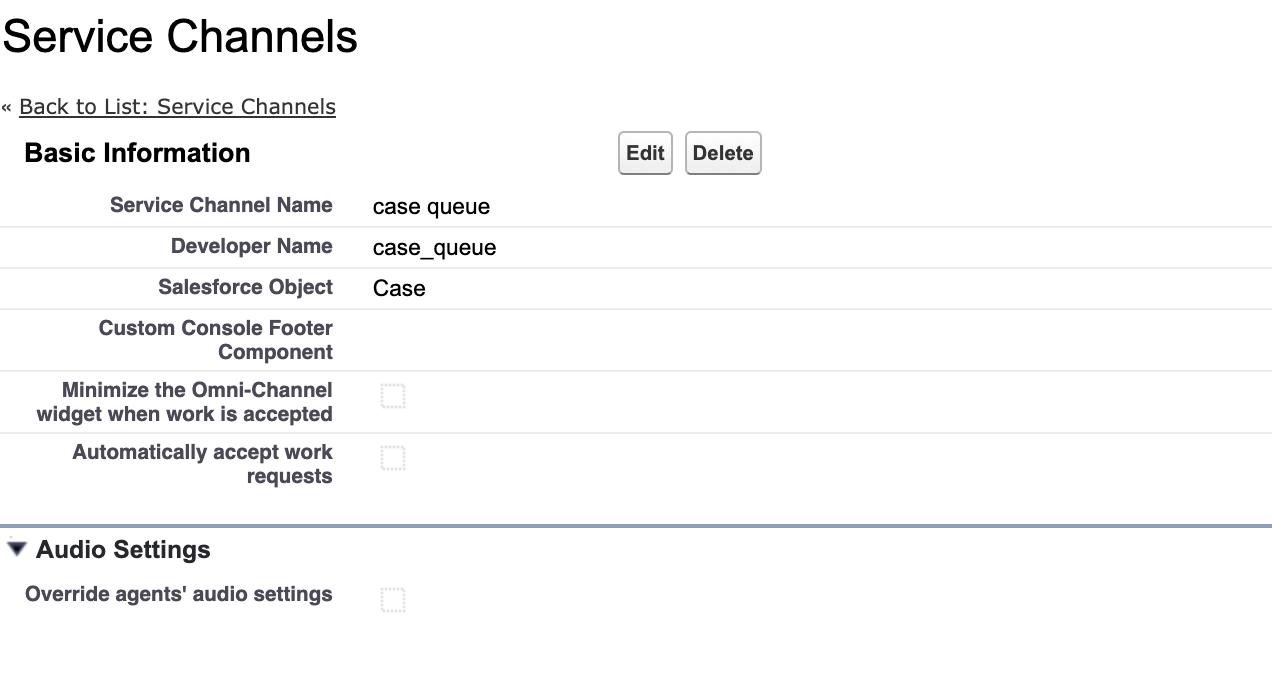The height and width of the screenshot is (684, 1272).
Task: Check Override agents' audio settings box
Action: [x=393, y=600]
